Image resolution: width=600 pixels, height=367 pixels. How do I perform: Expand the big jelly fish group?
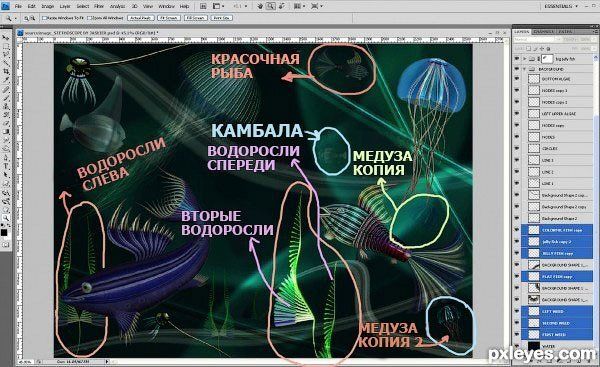(525, 59)
